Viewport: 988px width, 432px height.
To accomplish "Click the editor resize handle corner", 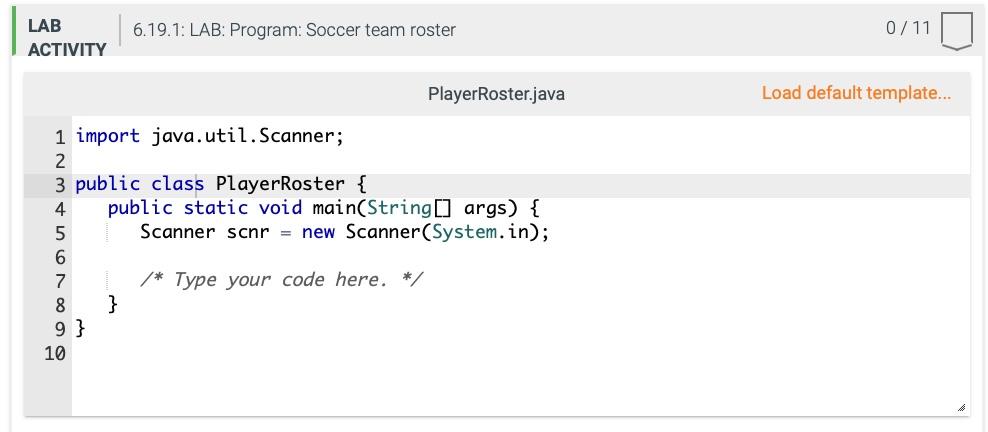I will pyautogui.click(x=961, y=408).
